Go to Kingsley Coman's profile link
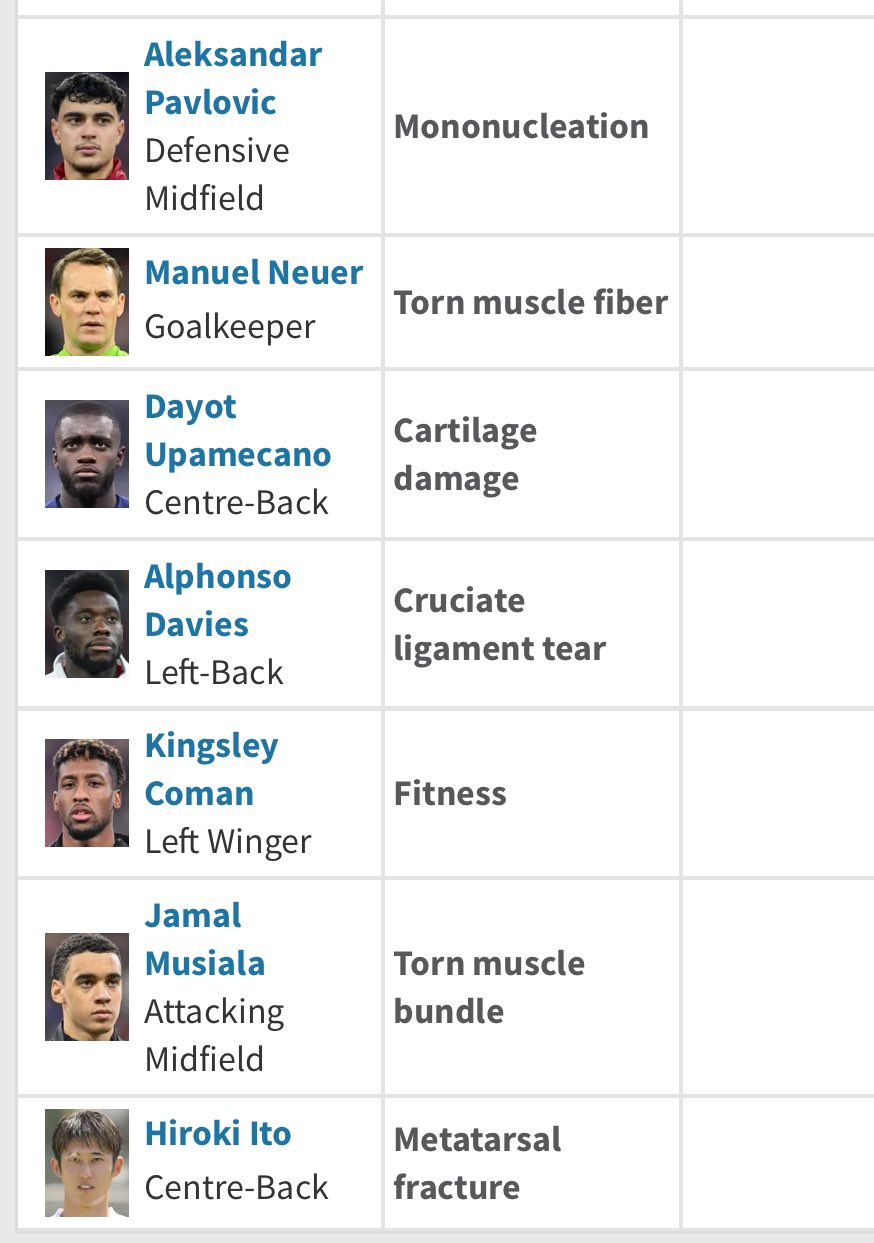 point(211,769)
